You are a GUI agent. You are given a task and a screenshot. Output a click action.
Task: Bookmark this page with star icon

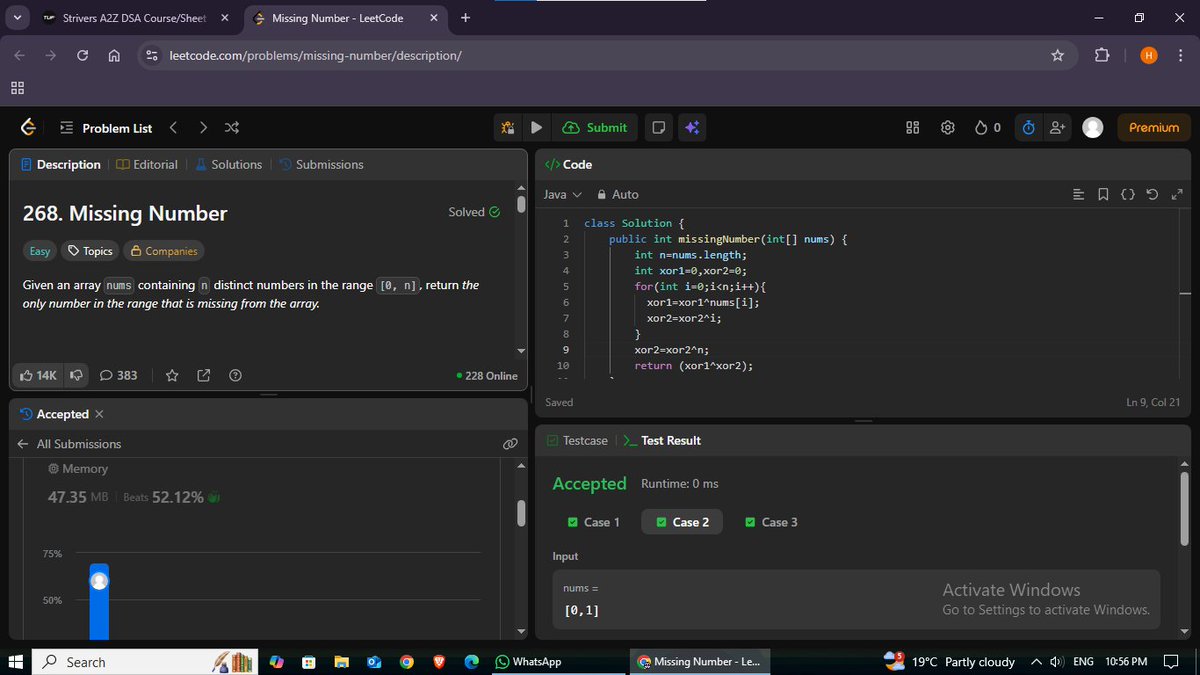click(x=1057, y=56)
